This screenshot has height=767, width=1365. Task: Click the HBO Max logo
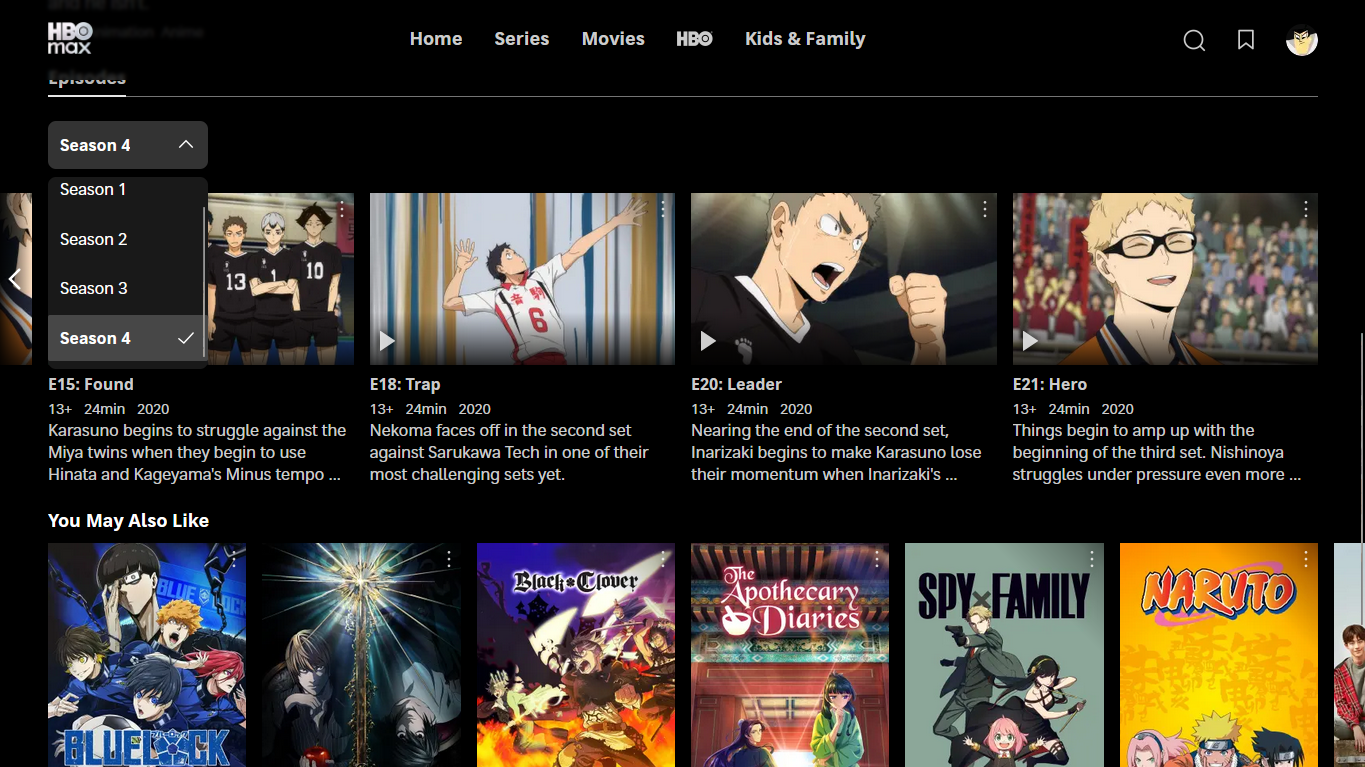(x=69, y=38)
